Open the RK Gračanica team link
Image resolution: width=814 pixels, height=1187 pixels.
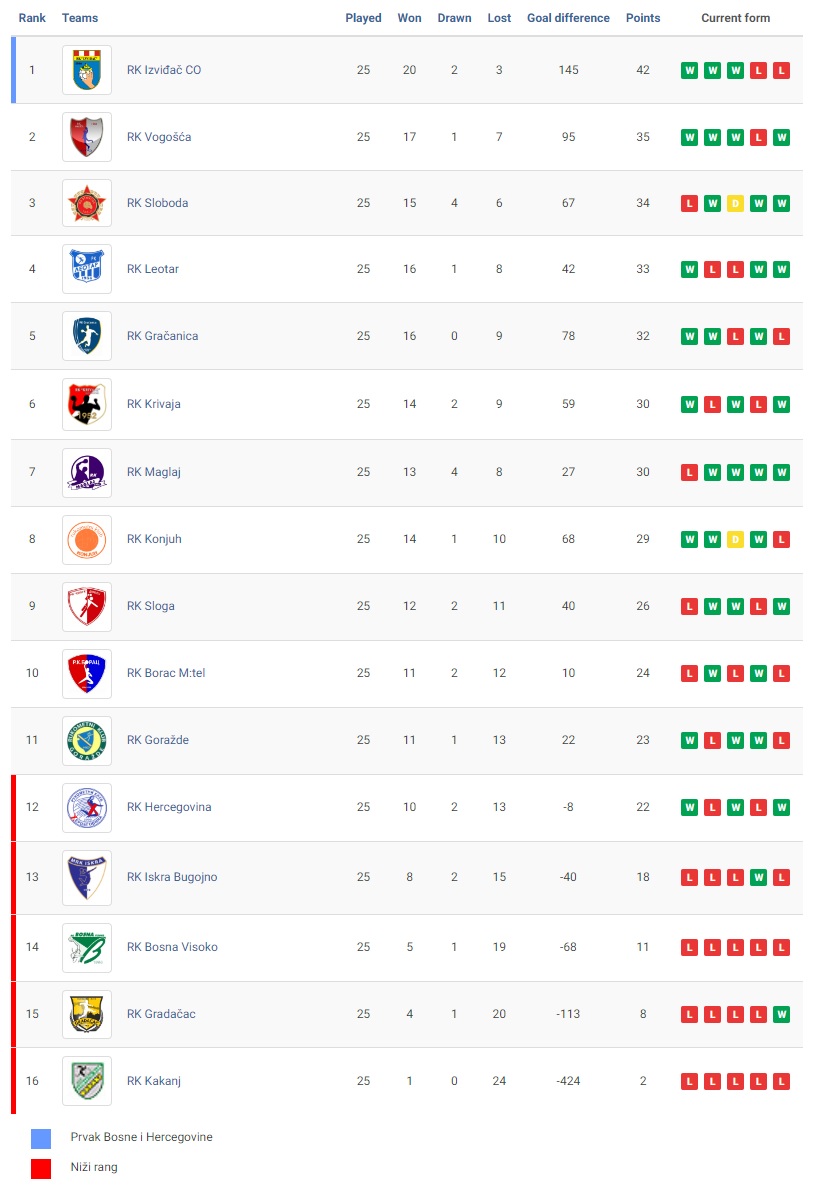[x=163, y=336]
